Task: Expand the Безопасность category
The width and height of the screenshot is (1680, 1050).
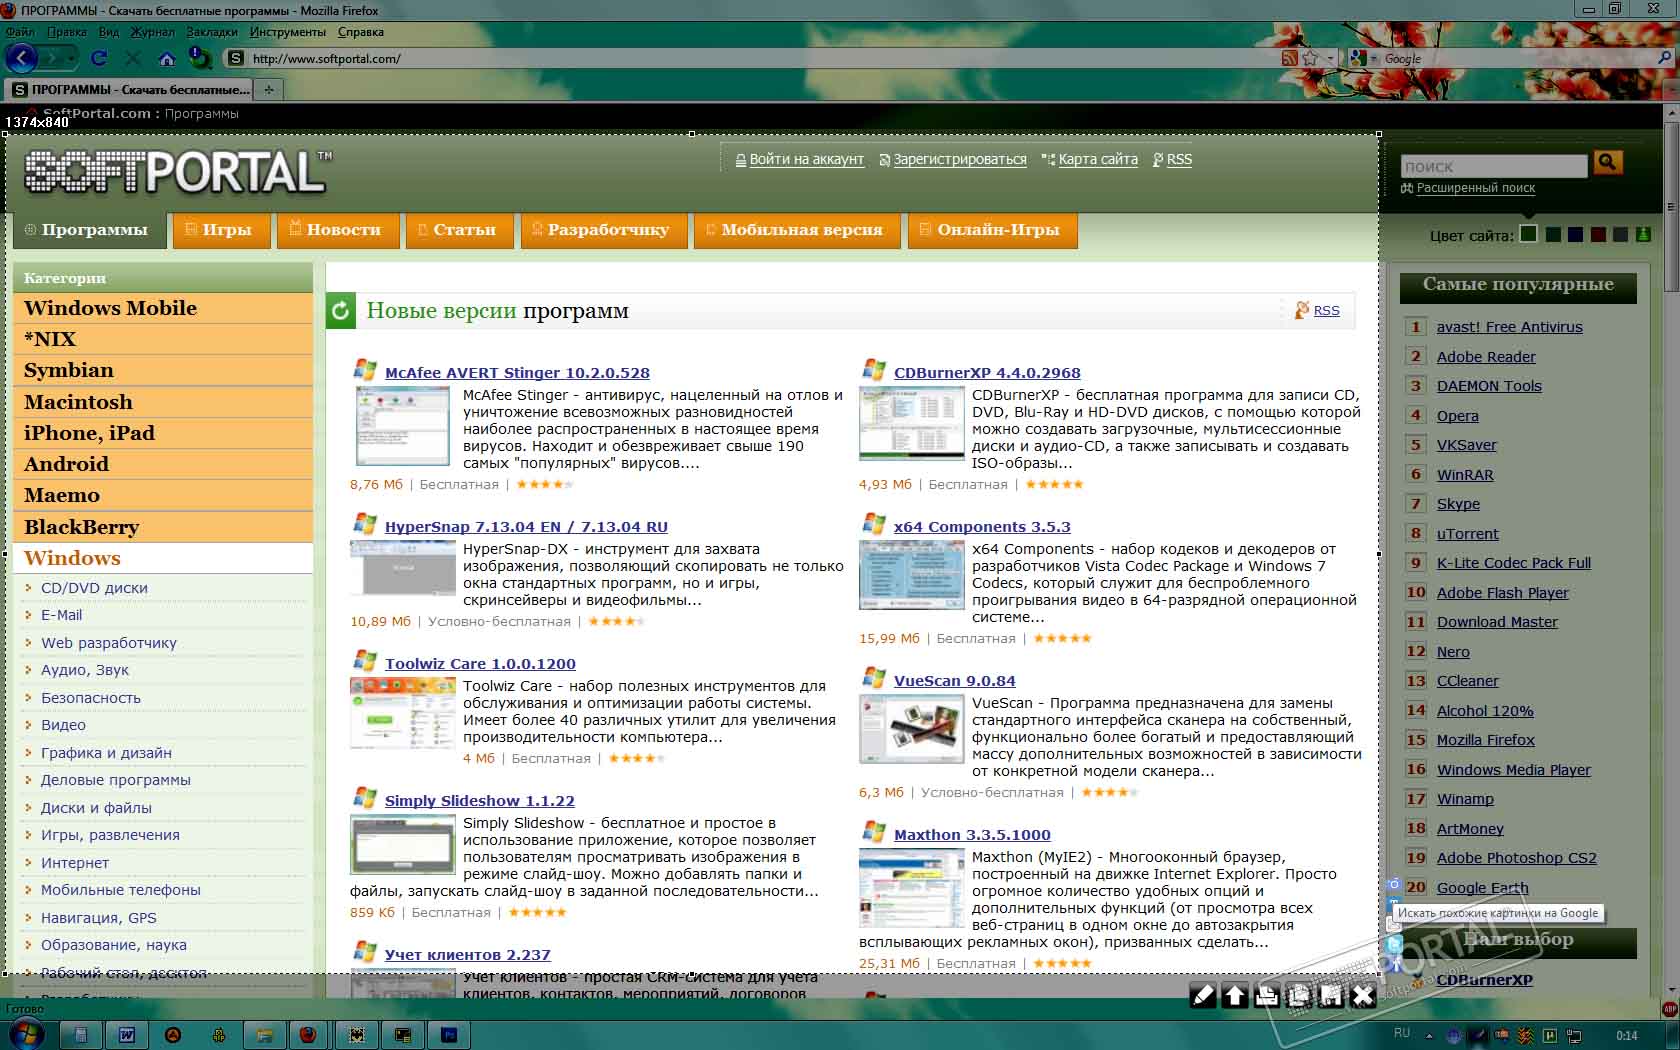Action: pos(91,698)
